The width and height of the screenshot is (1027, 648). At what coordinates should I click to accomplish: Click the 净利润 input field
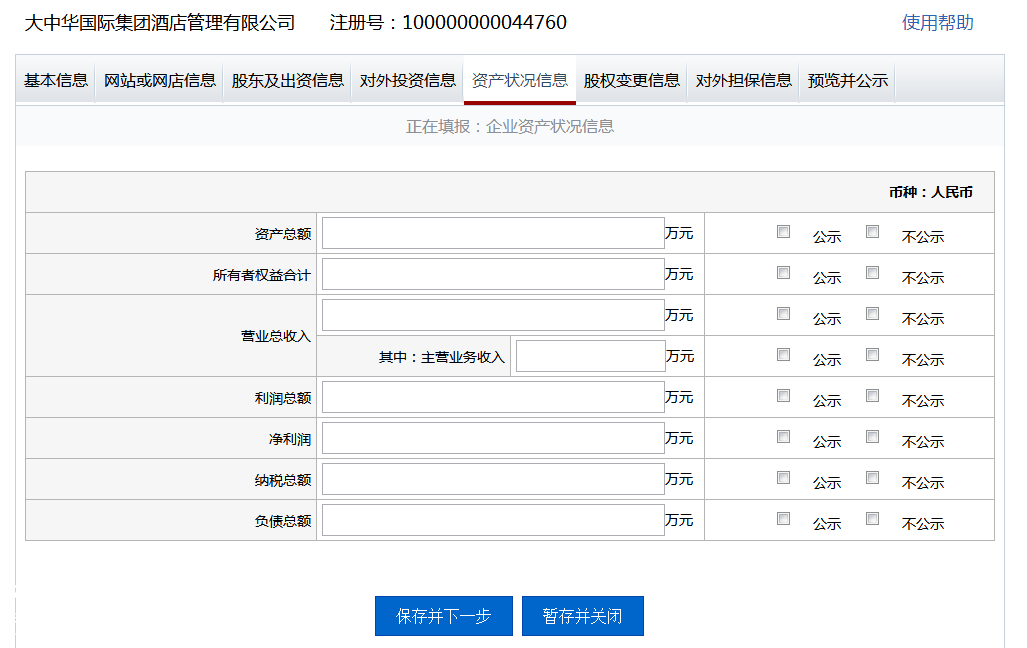[x=492, y=437]
